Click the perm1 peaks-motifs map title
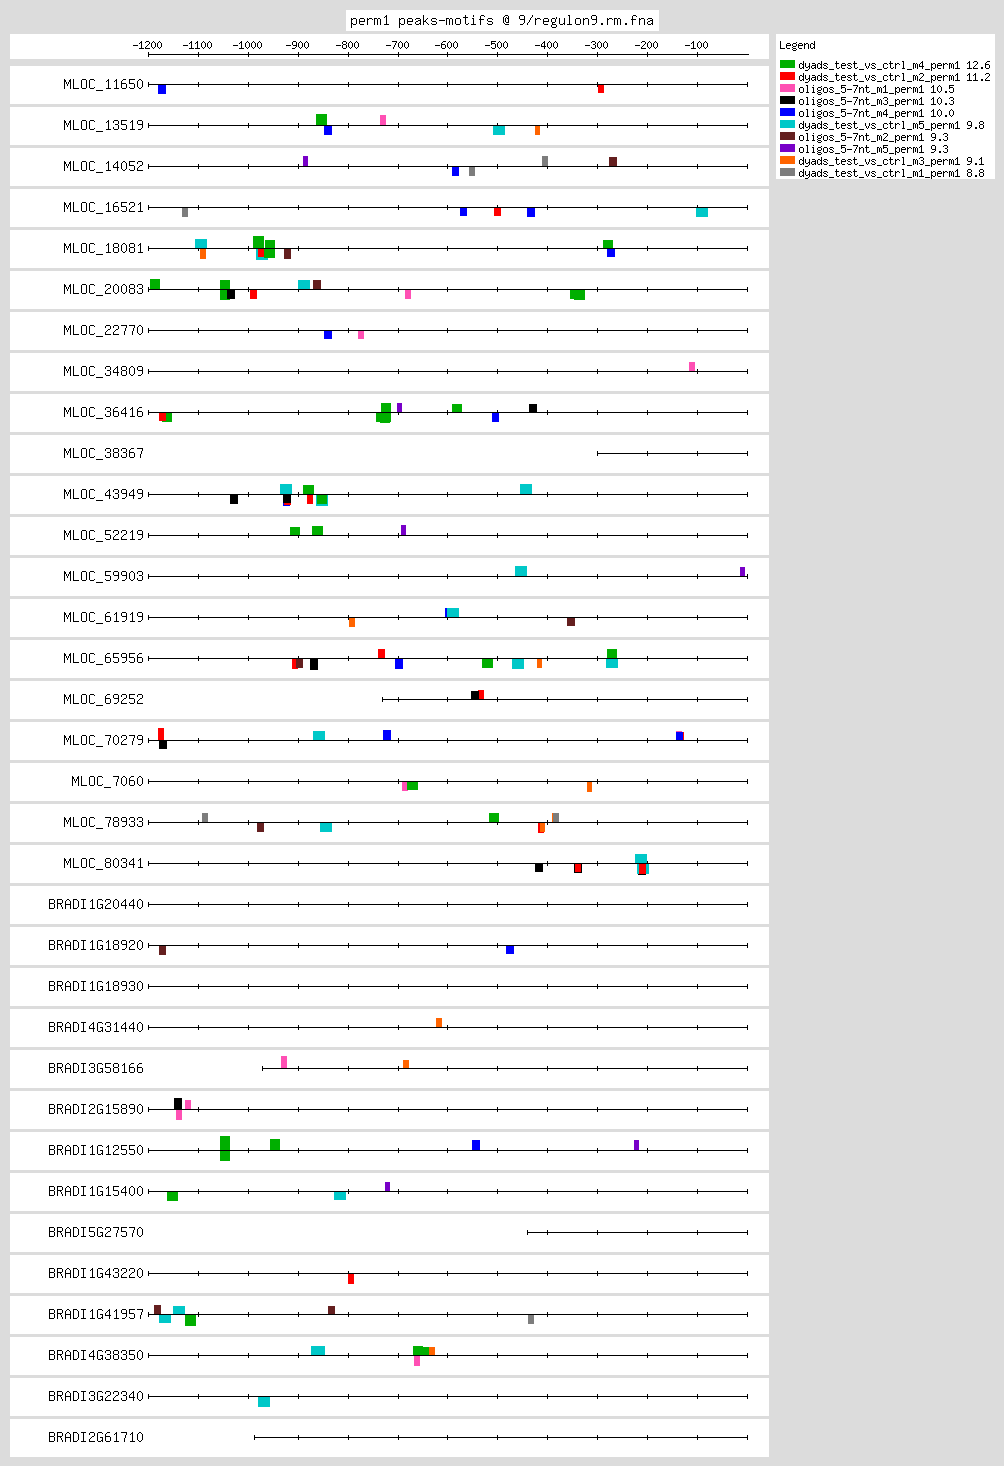The height and width of the screenshot is (1466, 1004). (502, 20)
